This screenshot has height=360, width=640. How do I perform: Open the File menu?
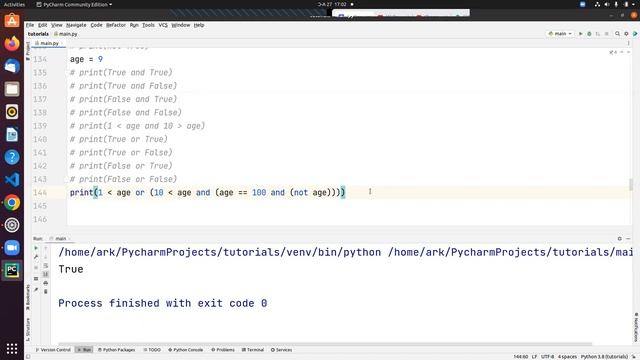tap(30, 25)
